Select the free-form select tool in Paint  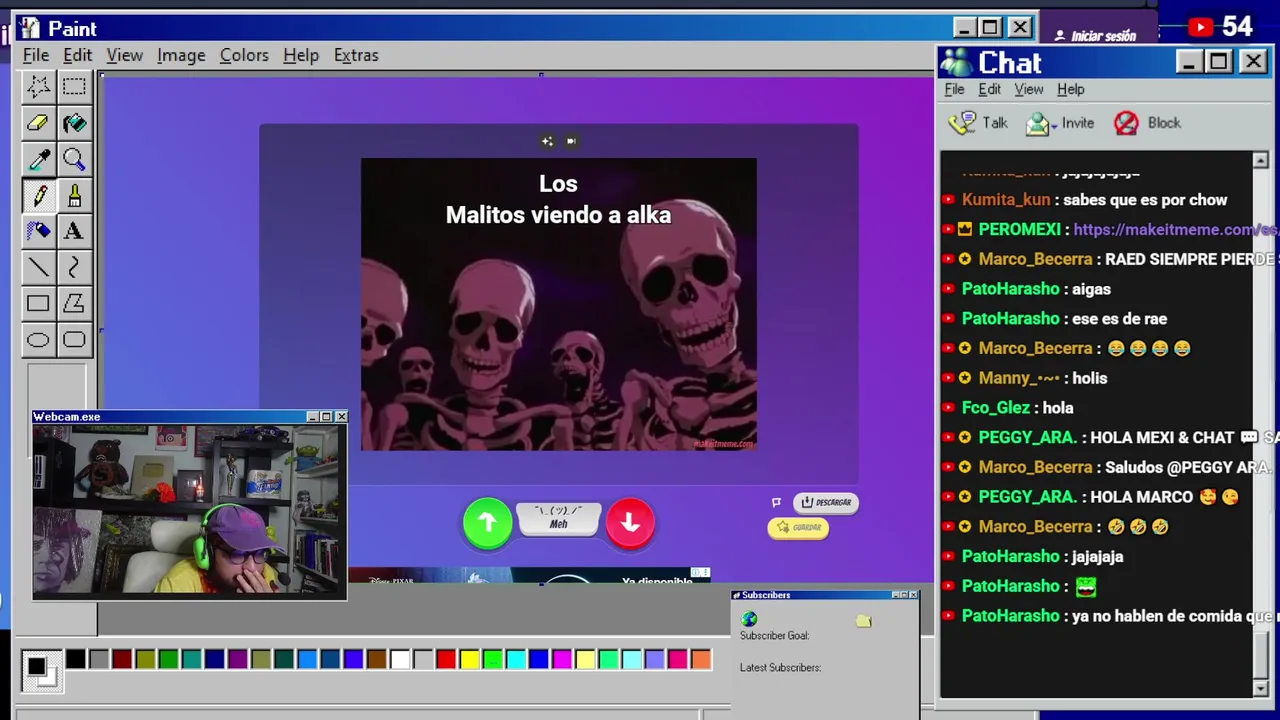pyautogui.click(x=38, y=87)
